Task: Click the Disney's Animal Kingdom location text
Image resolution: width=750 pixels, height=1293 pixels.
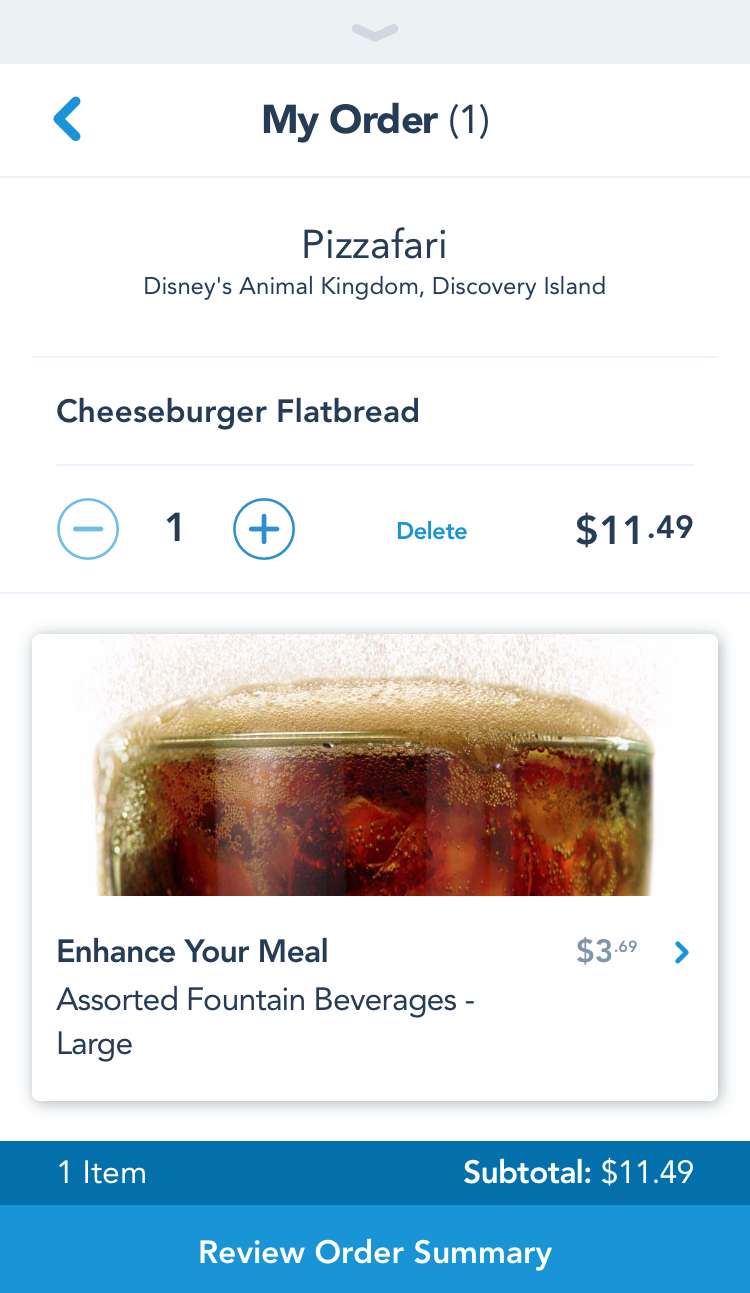Action: (375, 287)
